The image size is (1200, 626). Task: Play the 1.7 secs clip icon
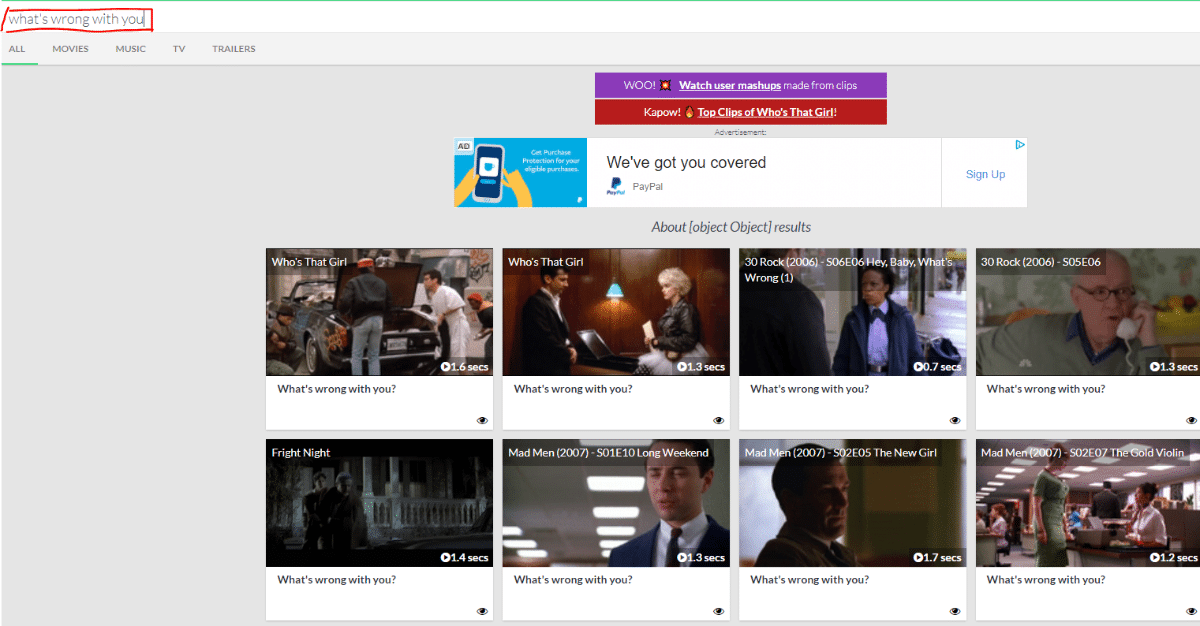coord(918,558)
